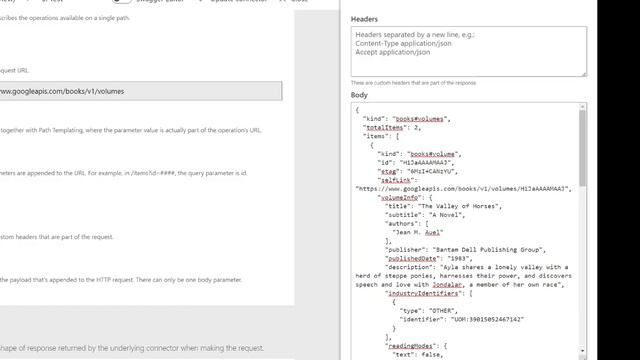Click the "subtitle": "A Novel" line

coord(425,215)
